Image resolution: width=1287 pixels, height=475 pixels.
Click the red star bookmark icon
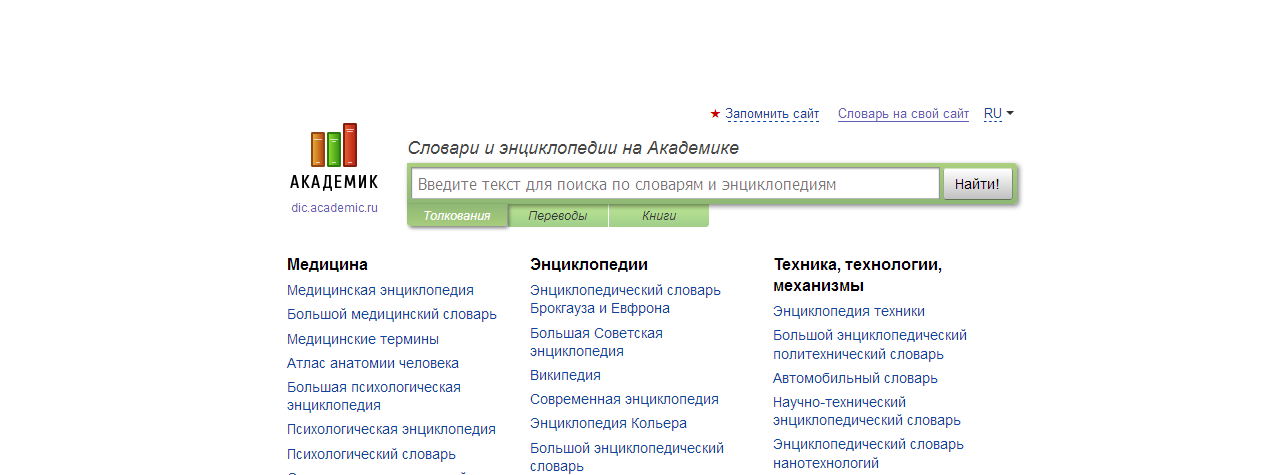[x=715, y=114]
